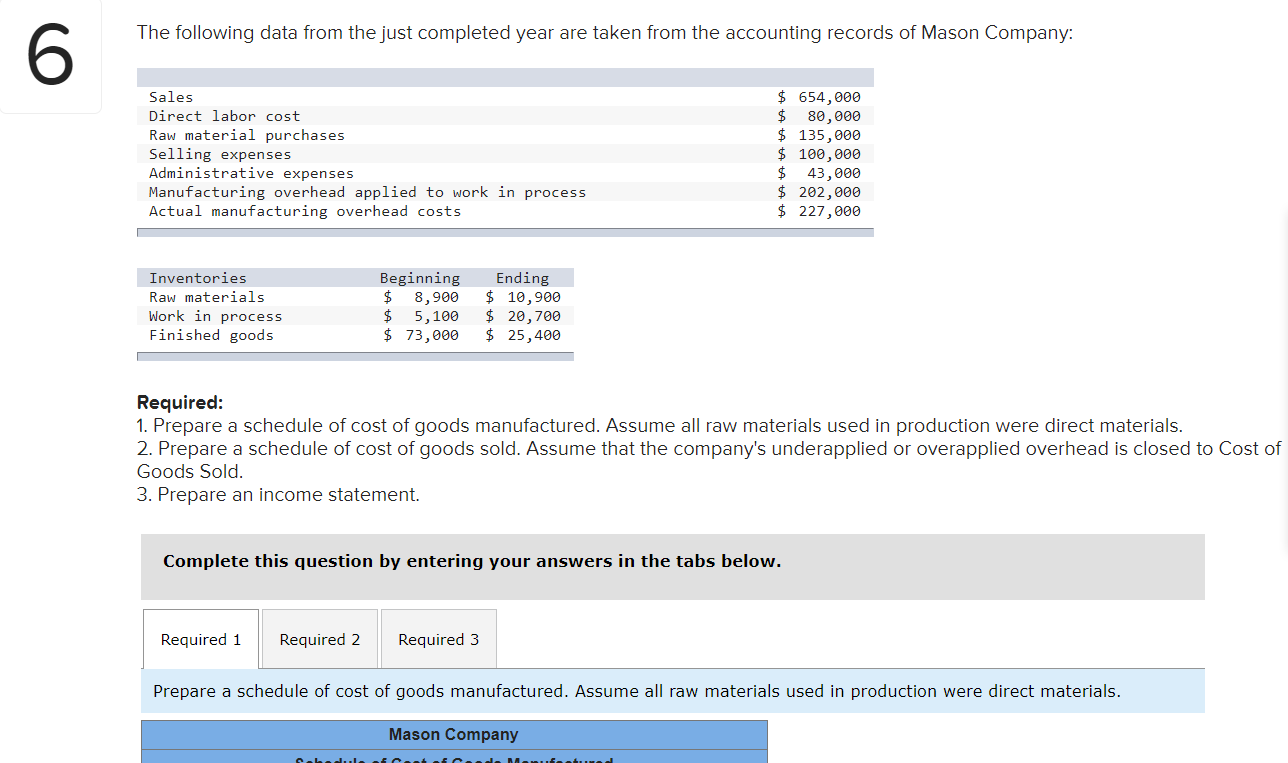This screenshot has width=1288, height=763.
Task: Select Raw materials ending value $ 10,900
Action: pyautogui.click(x=523, y=297)
